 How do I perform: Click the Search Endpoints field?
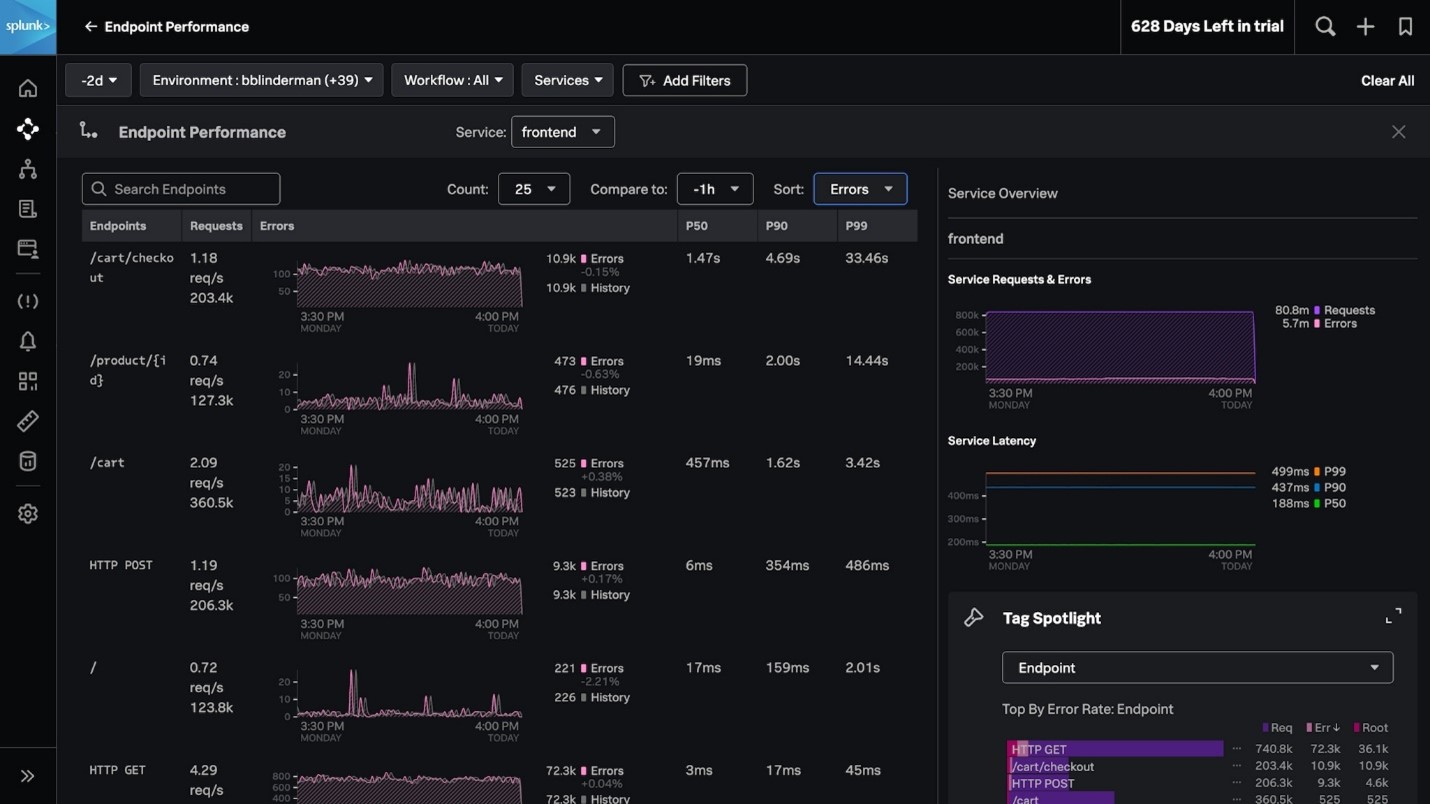pyautogui.click(x=181, y=189)
